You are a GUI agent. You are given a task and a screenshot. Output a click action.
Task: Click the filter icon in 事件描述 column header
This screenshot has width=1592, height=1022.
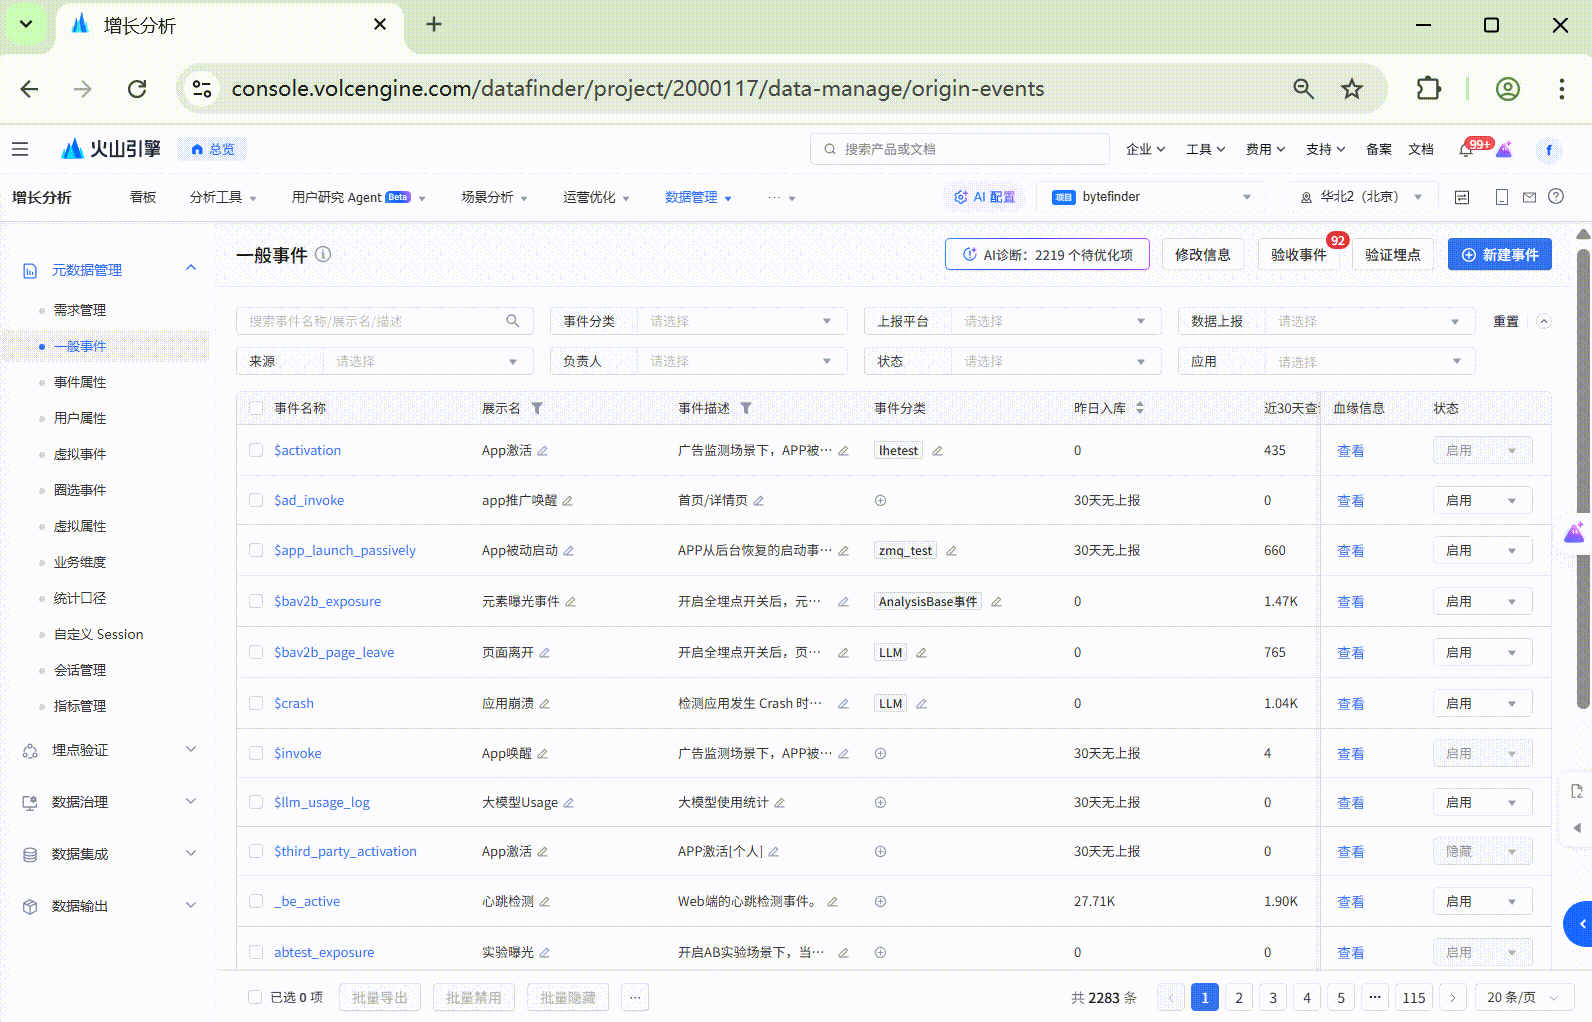pyautogui.click(x=746, y=408)
